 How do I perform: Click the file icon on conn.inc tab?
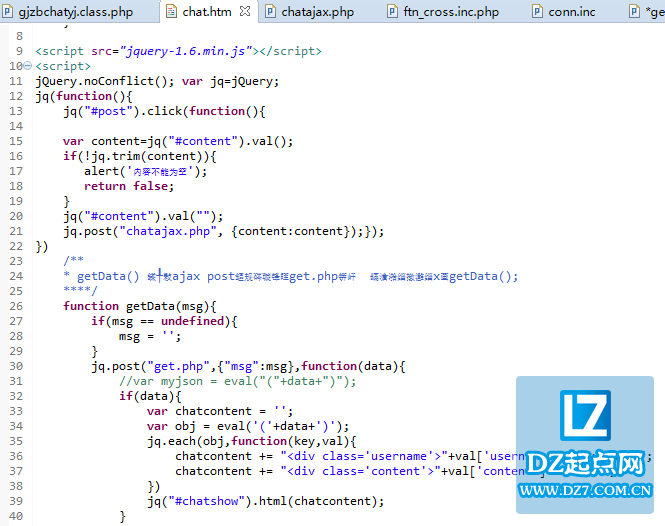537,12
